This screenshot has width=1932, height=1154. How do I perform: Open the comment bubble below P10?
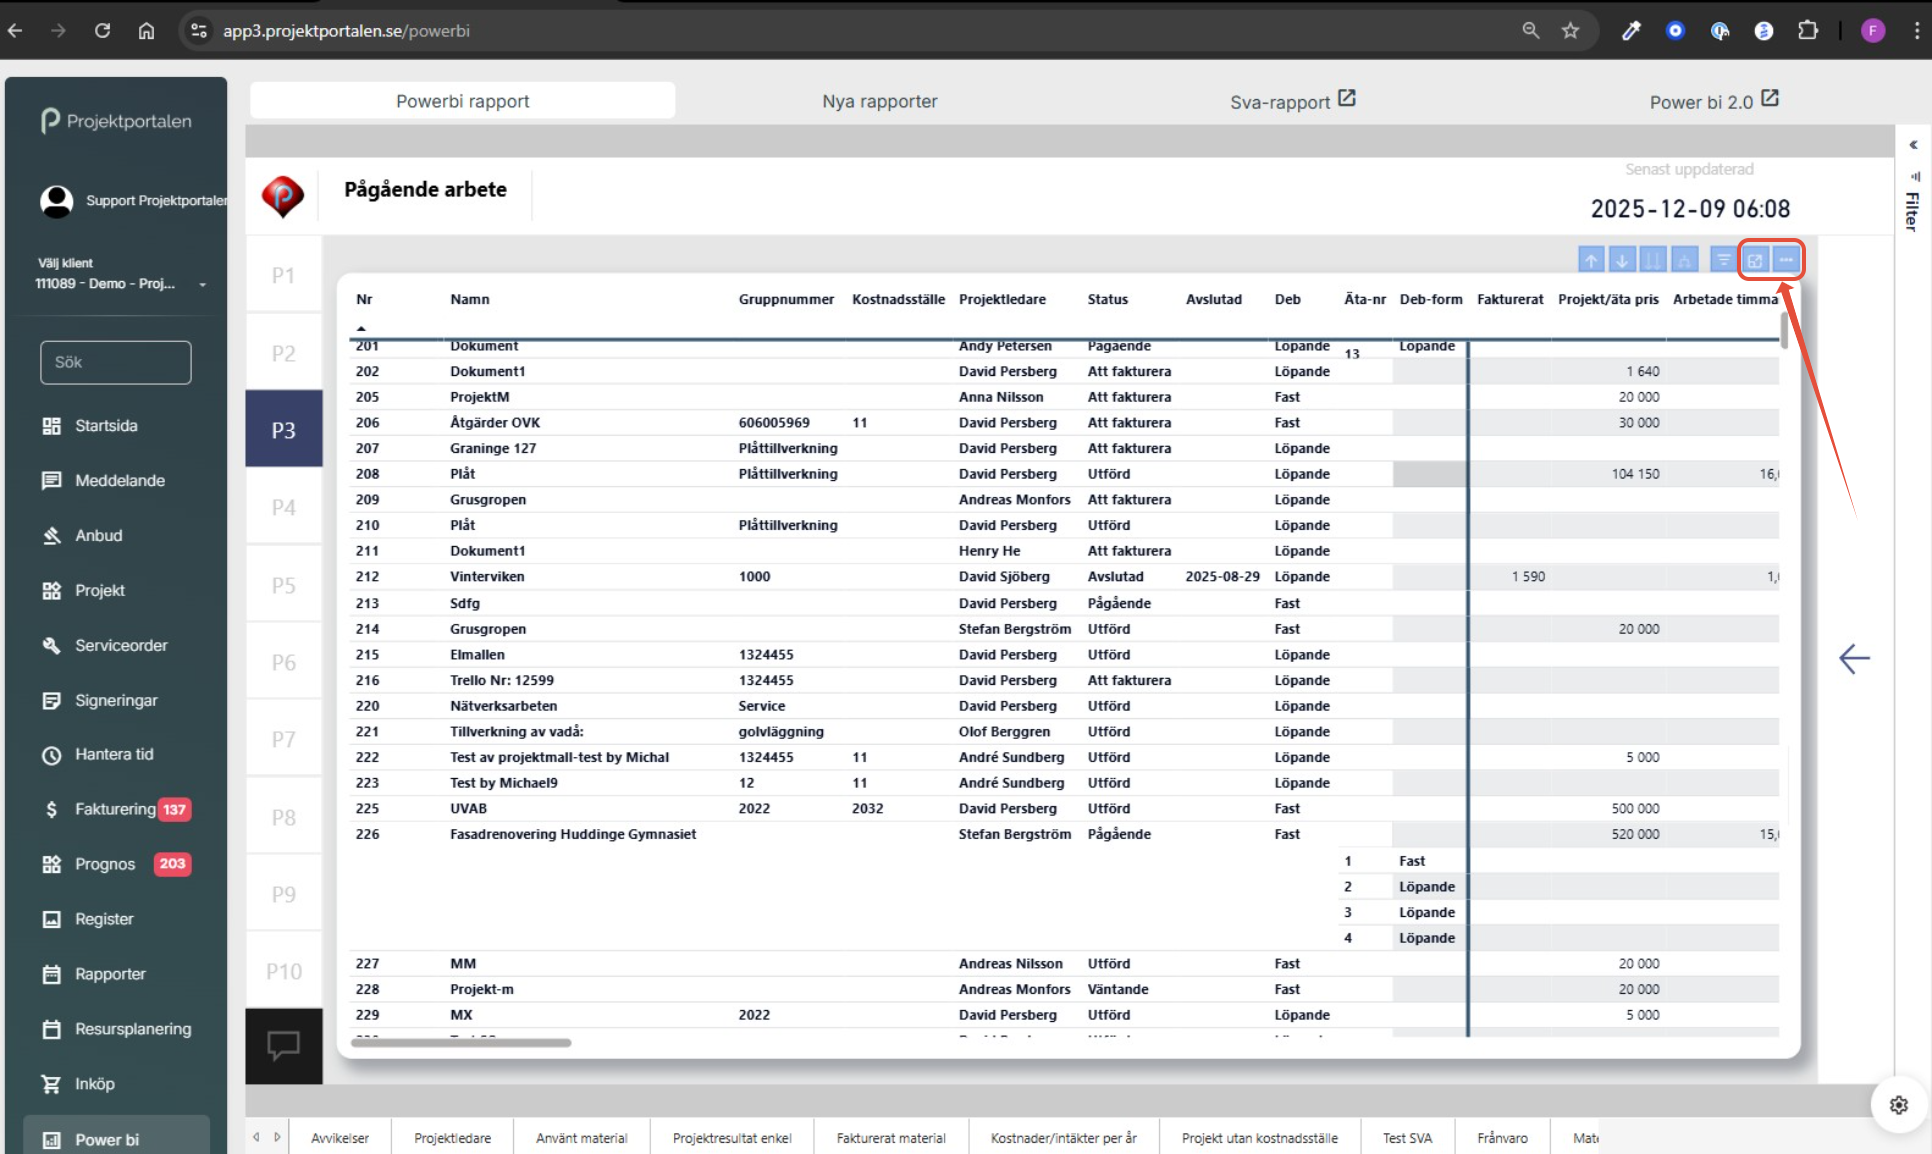pos(283,1046)
